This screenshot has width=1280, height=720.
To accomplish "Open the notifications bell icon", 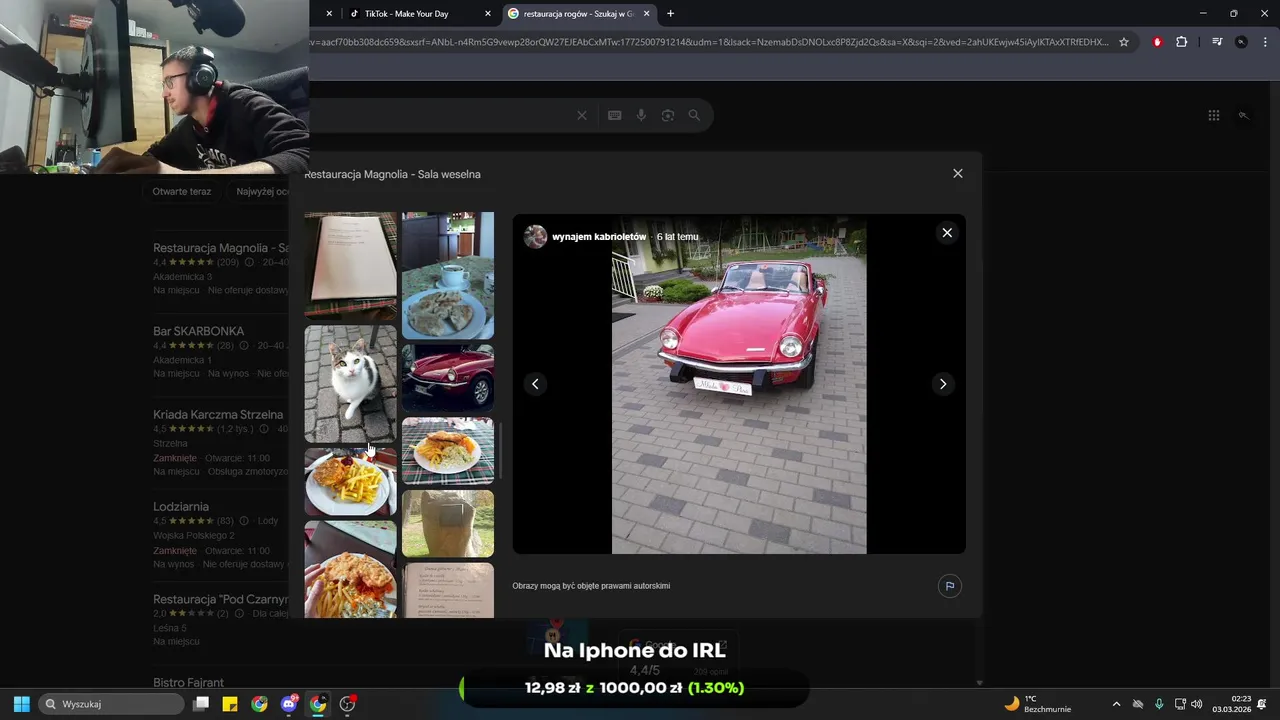I will coord(1262,704).
